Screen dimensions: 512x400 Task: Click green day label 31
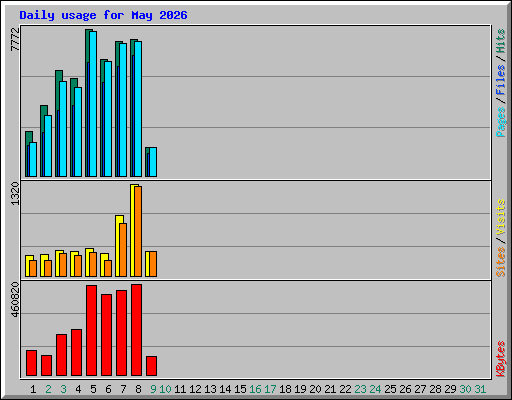[x=480, y=389]
